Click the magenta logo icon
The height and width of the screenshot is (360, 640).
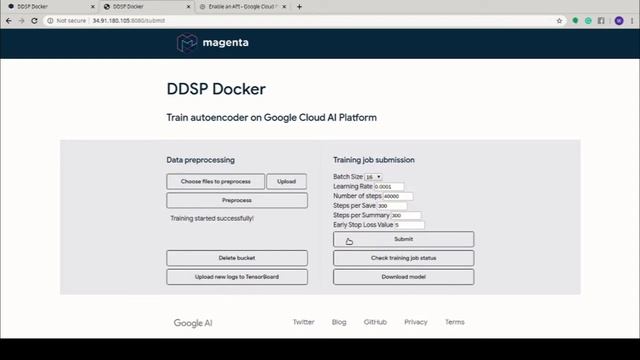pyautogui.click(x=187, y=43)
